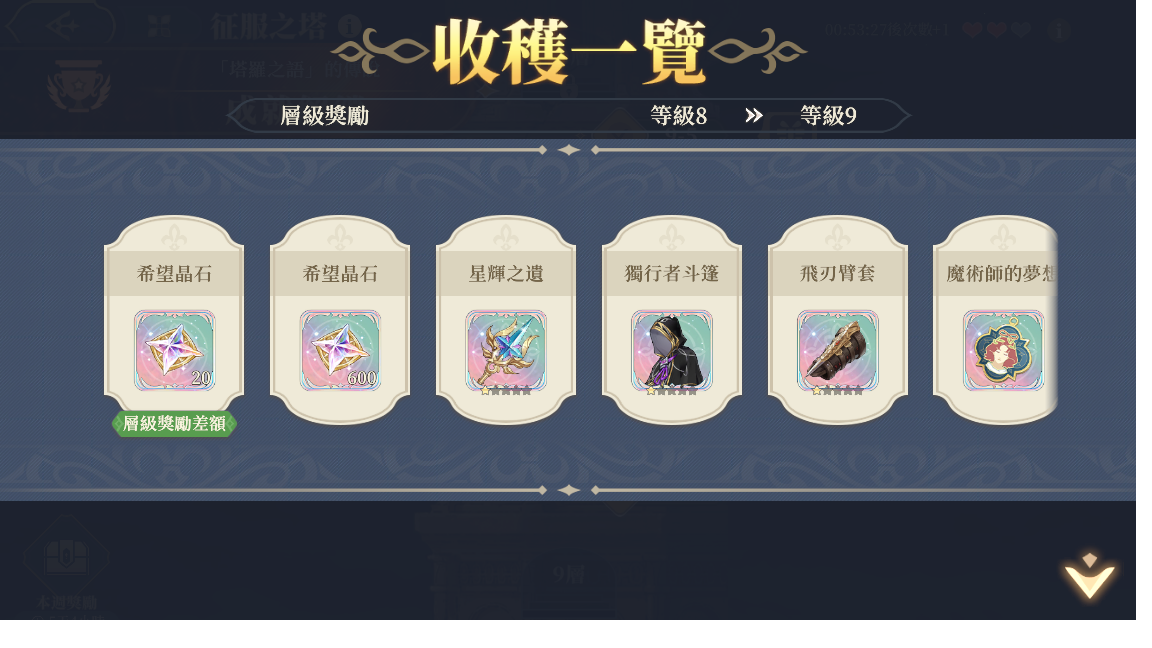Select the 魔術師的夢想 badge icon
This screenshot has height=648, width=1152.
[1004, 350]
